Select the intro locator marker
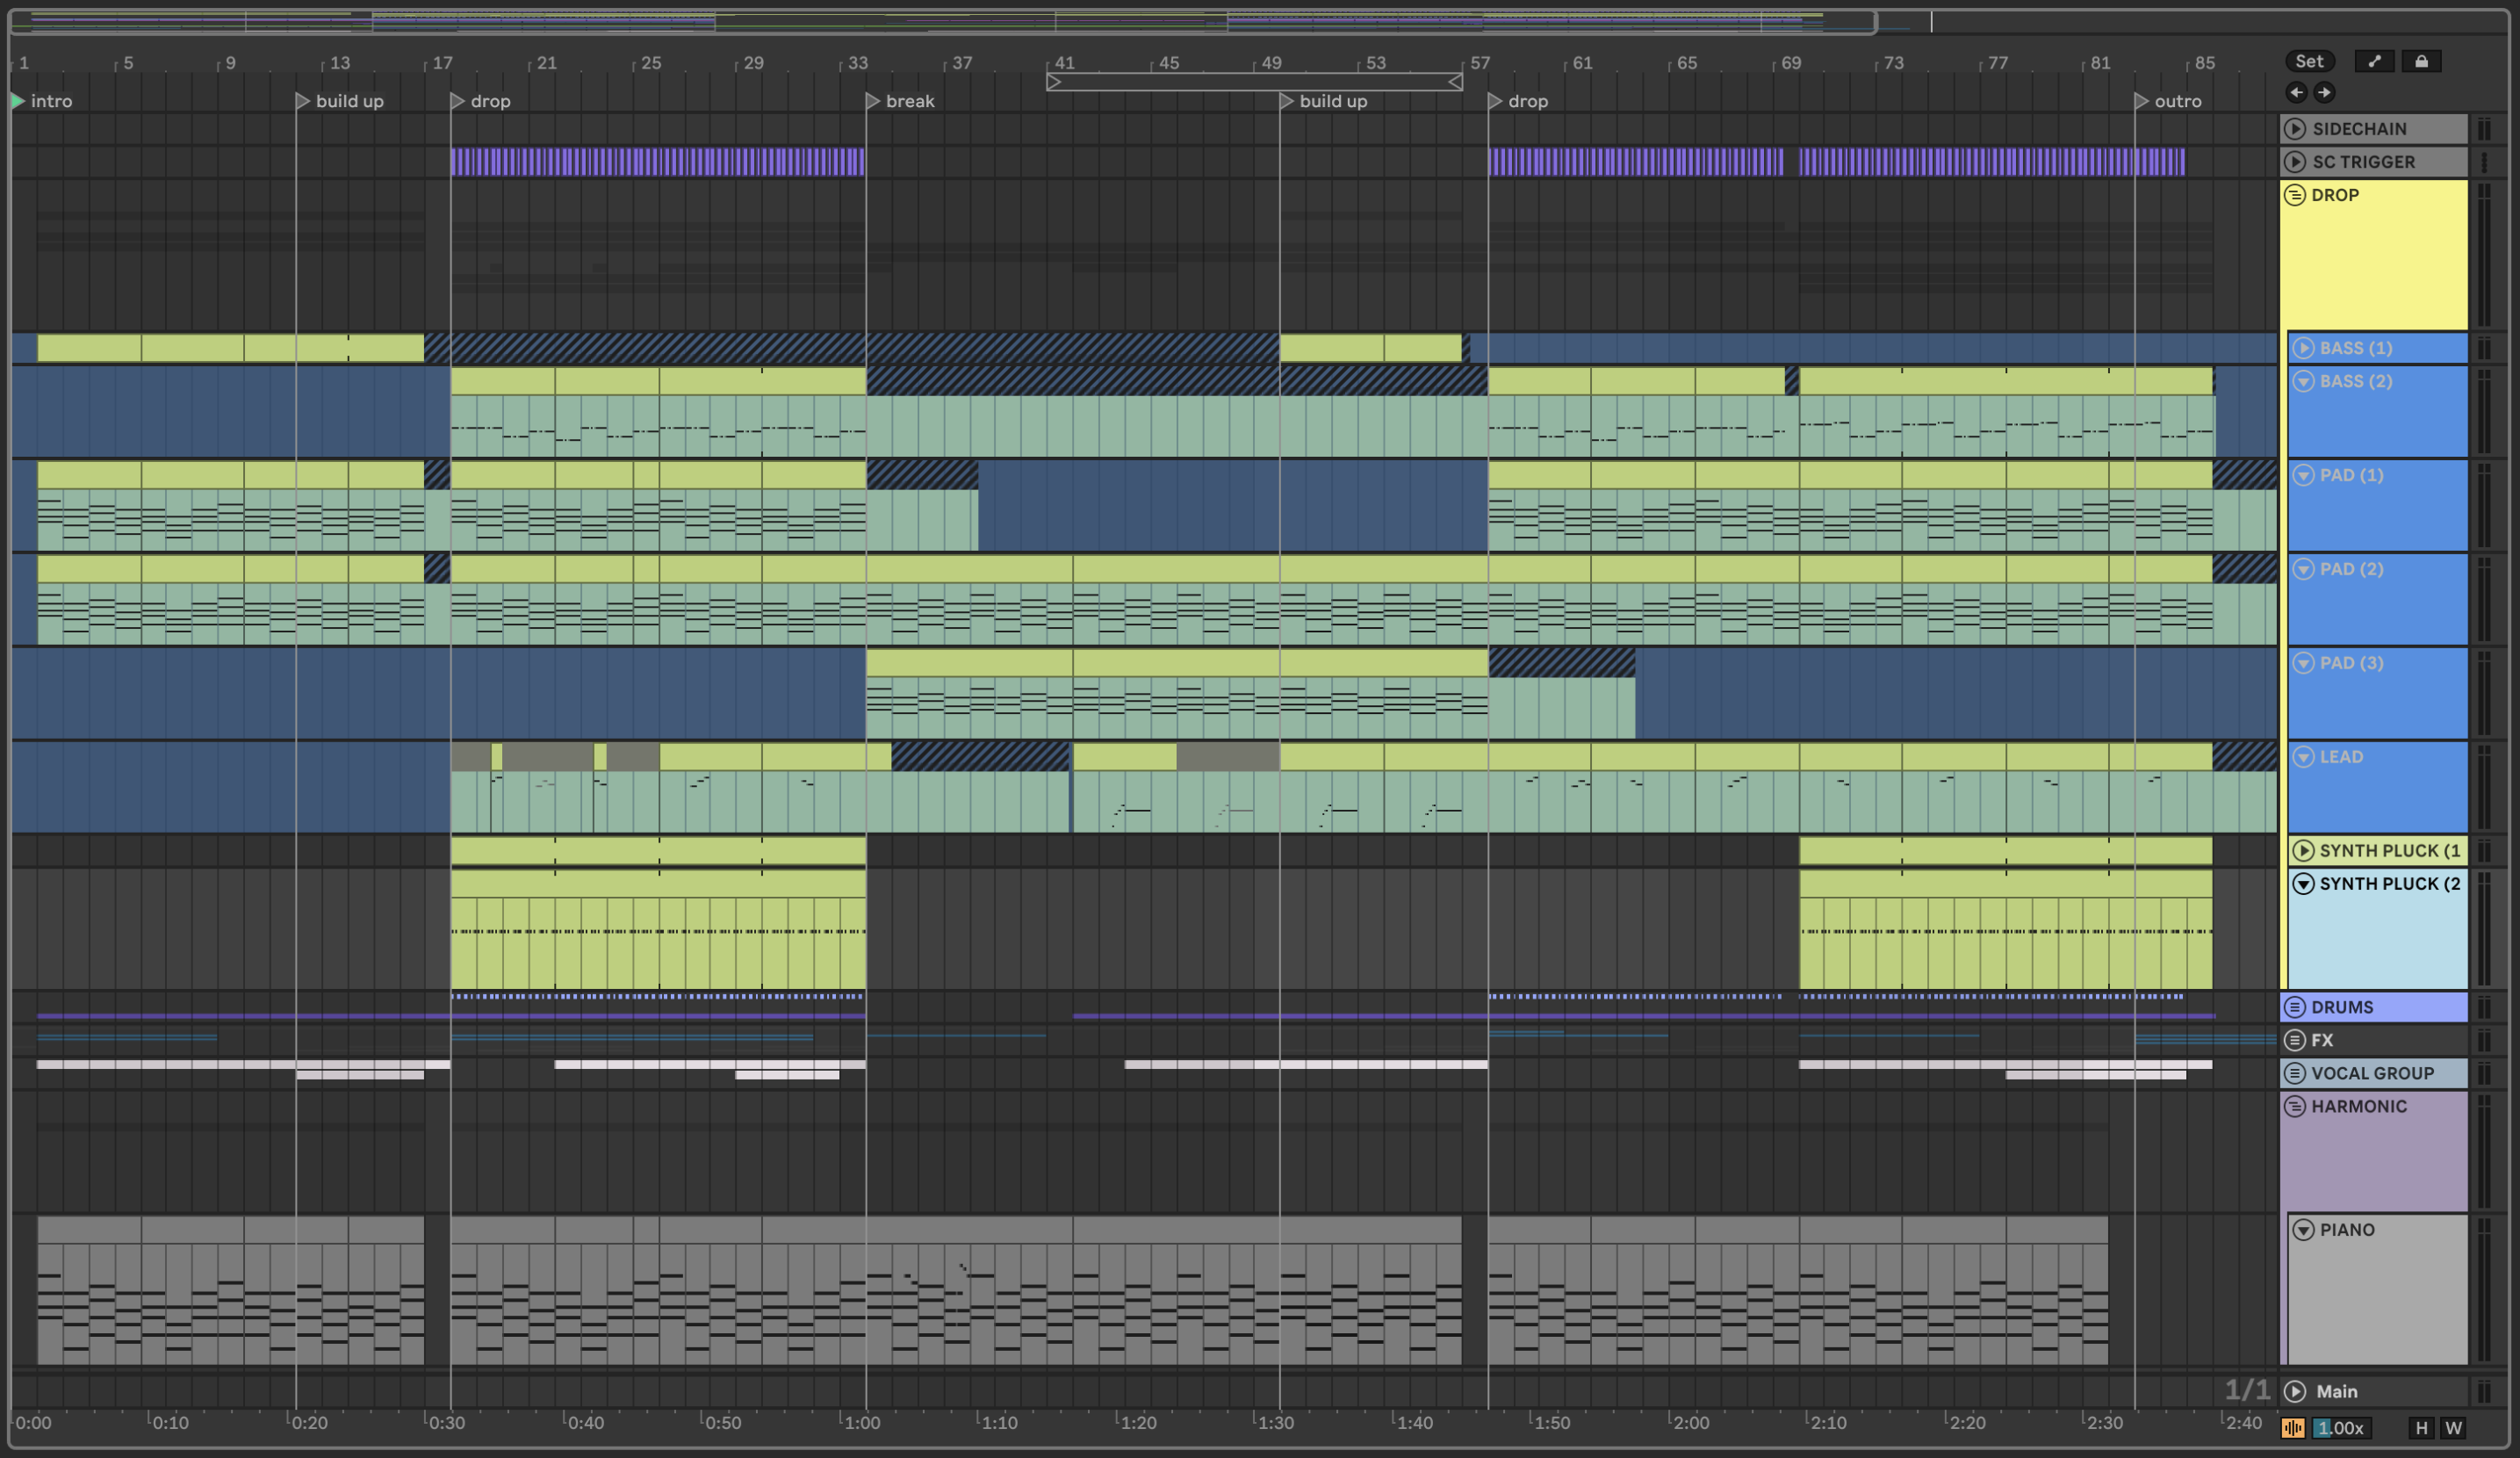Screen dimensions: 2520x1458 (x=18, y=101)
